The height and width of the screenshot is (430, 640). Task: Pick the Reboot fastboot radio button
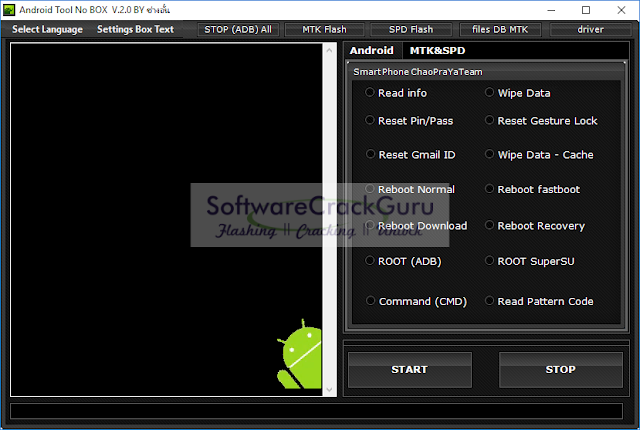point(532,189)
